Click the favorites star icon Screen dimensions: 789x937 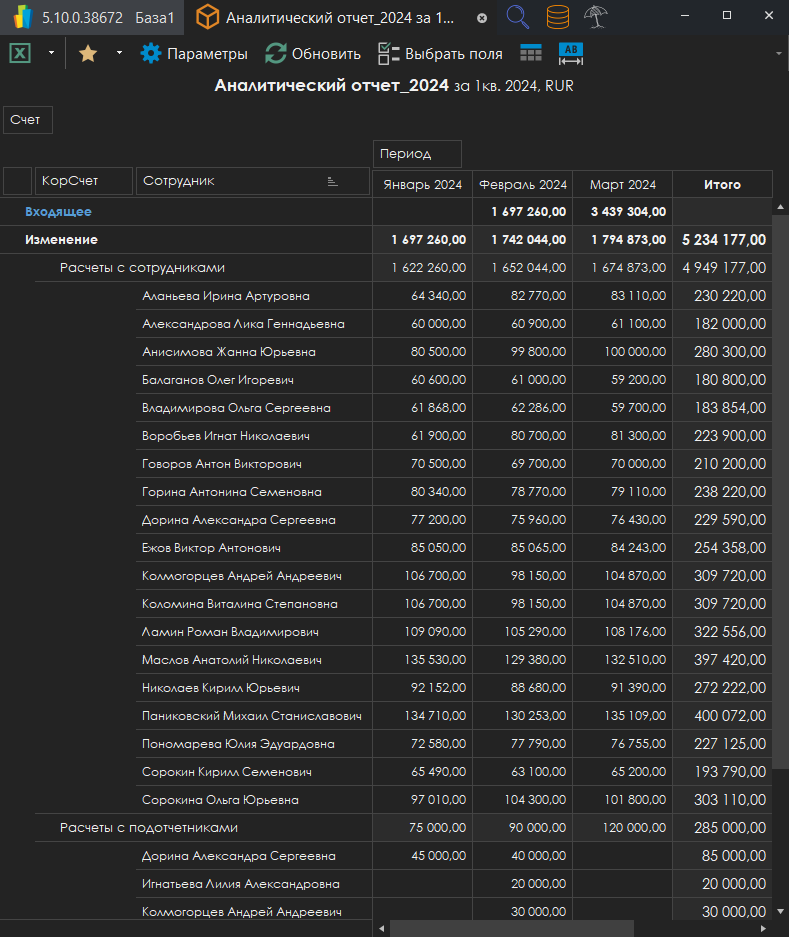(88, 54)
